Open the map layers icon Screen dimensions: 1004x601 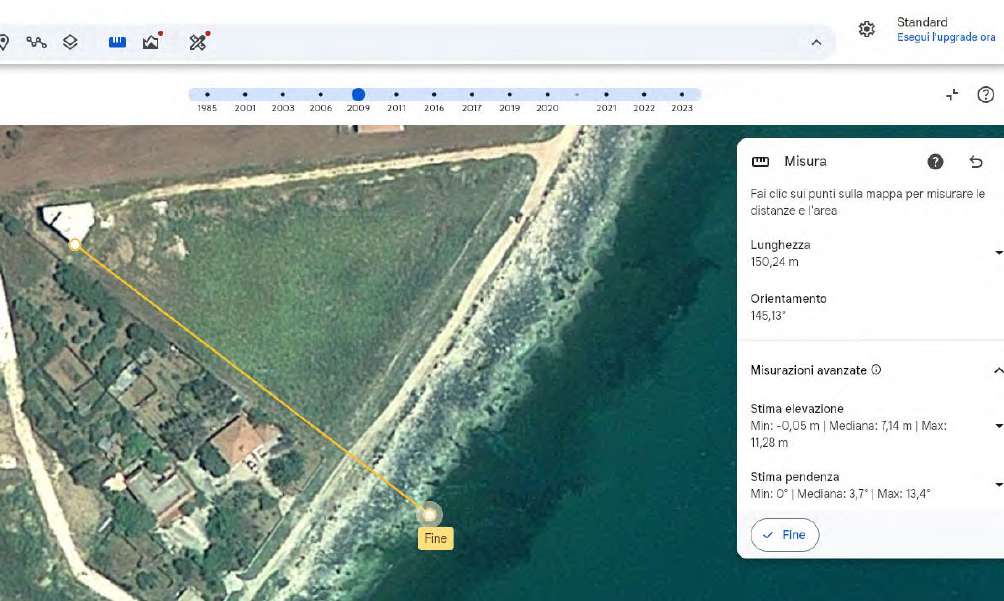[x=70, y=42]
